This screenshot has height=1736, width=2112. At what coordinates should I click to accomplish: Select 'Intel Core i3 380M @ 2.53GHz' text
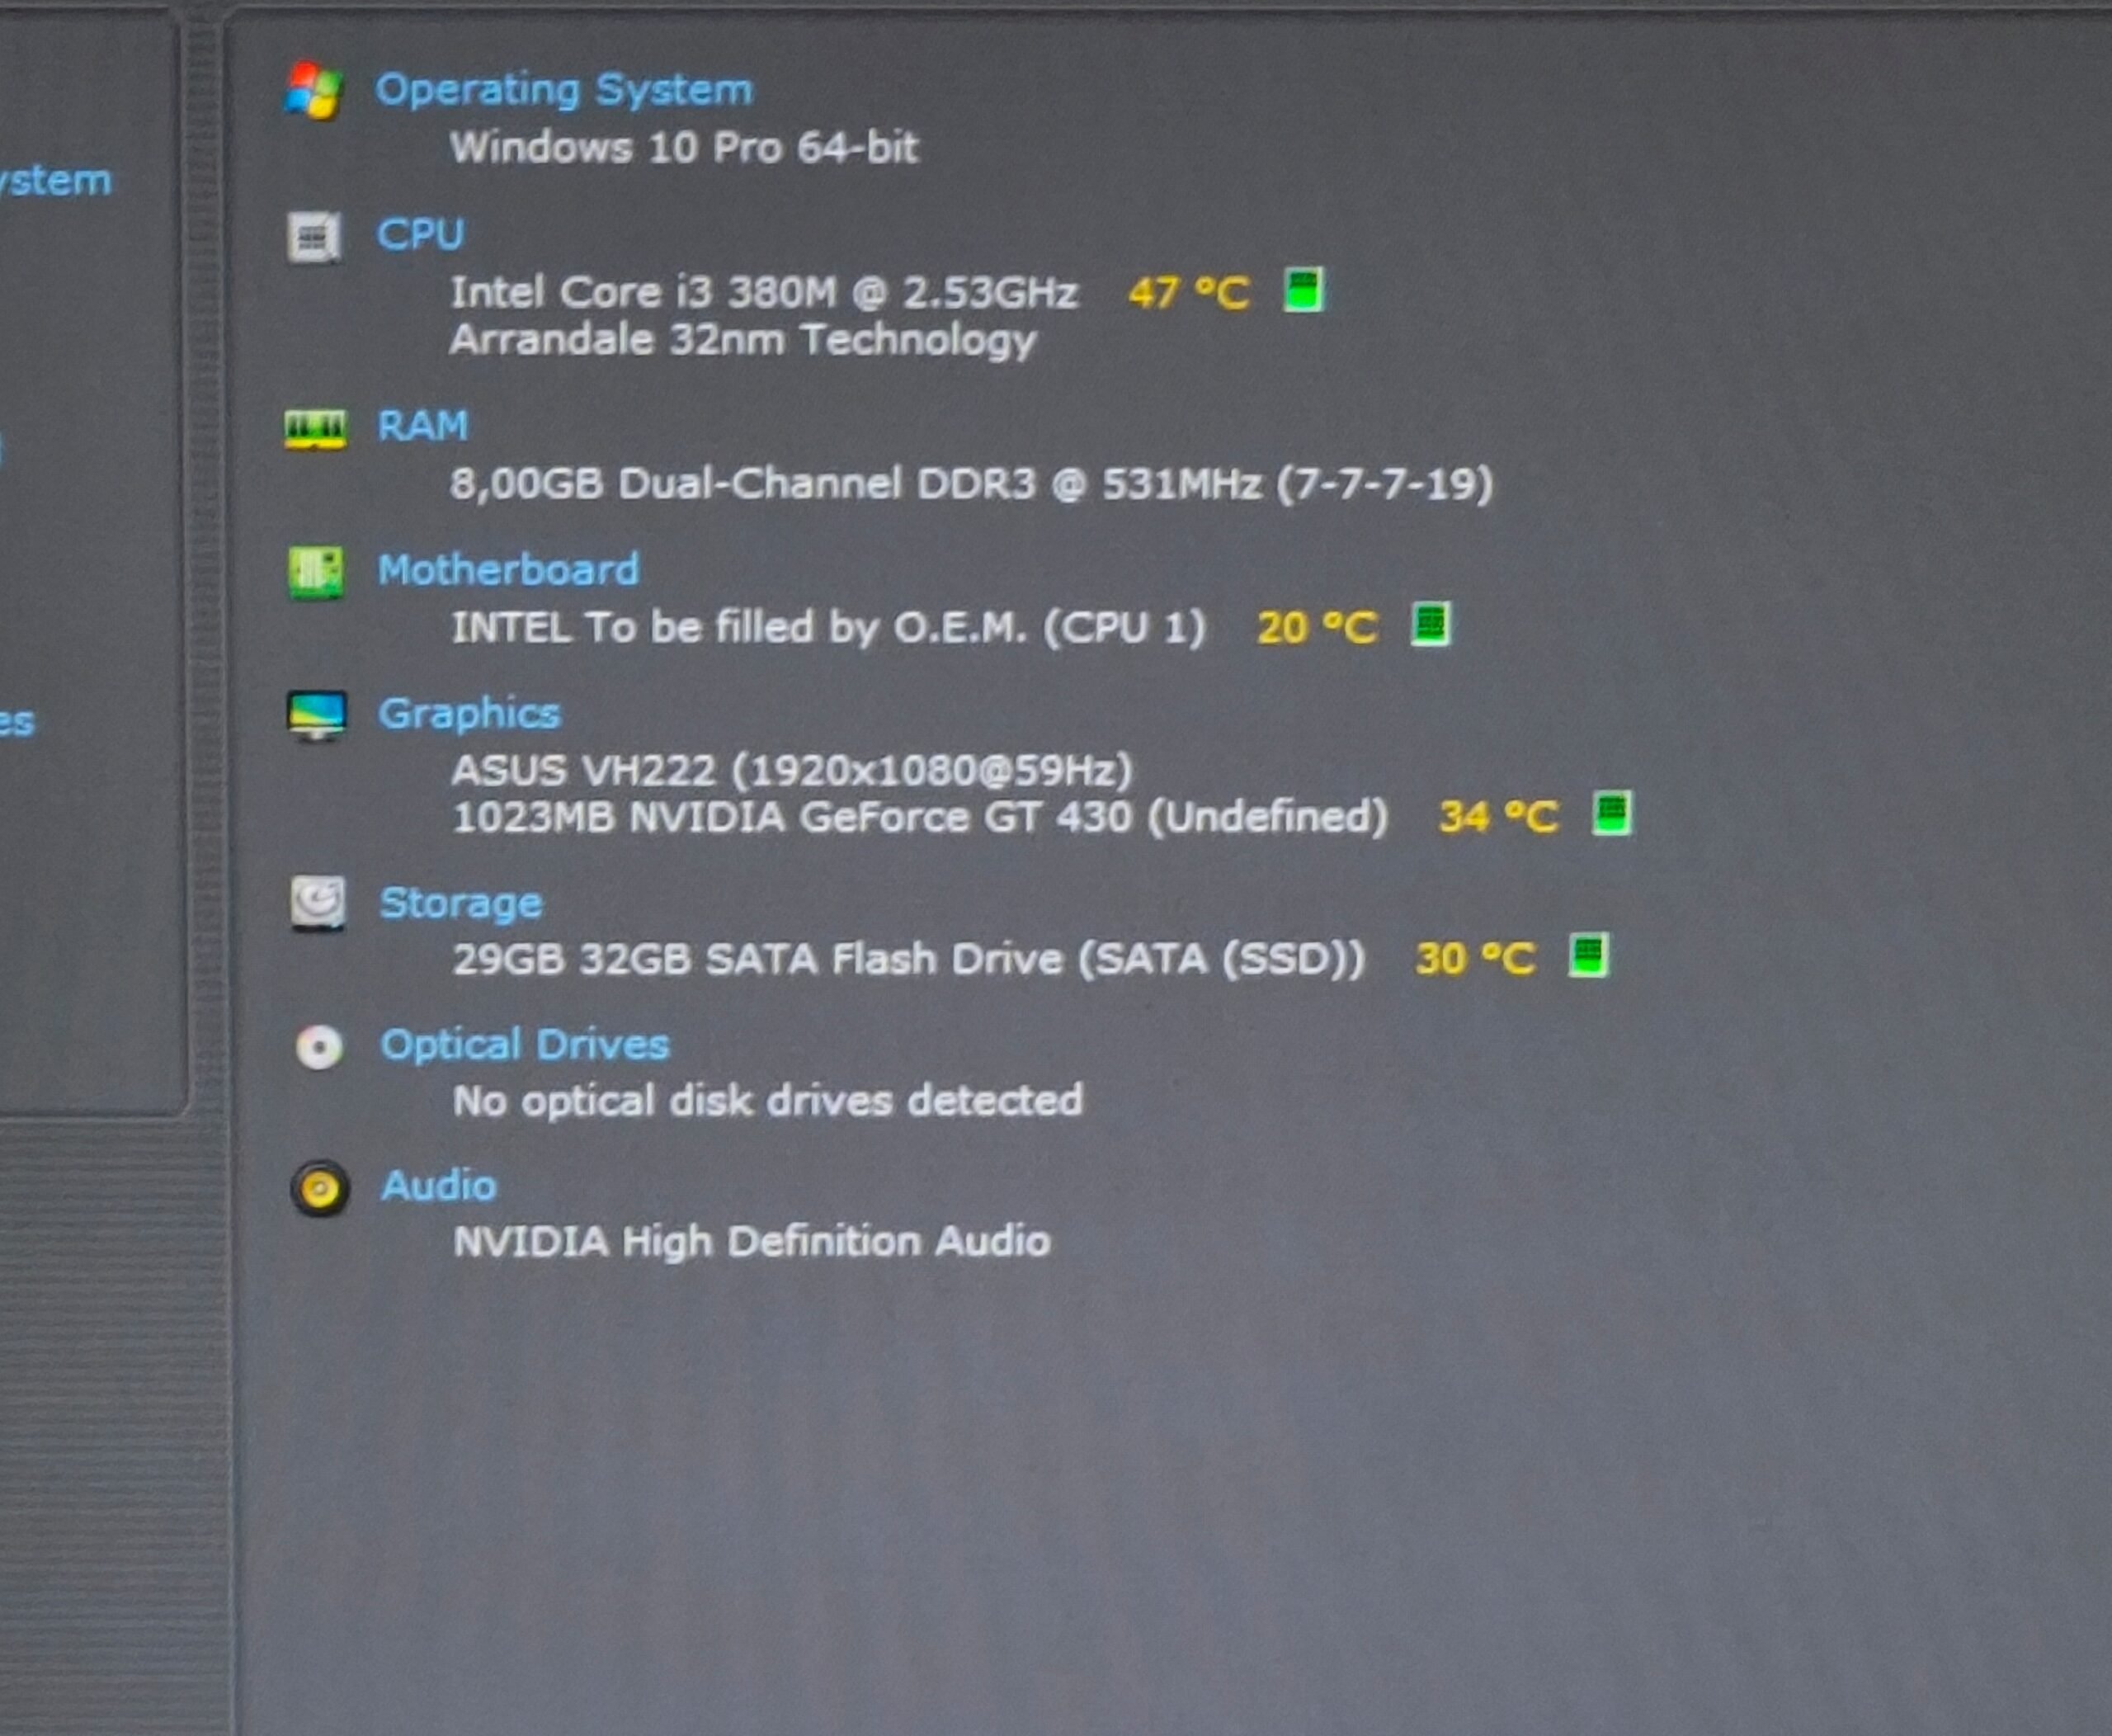click(764, 293)
